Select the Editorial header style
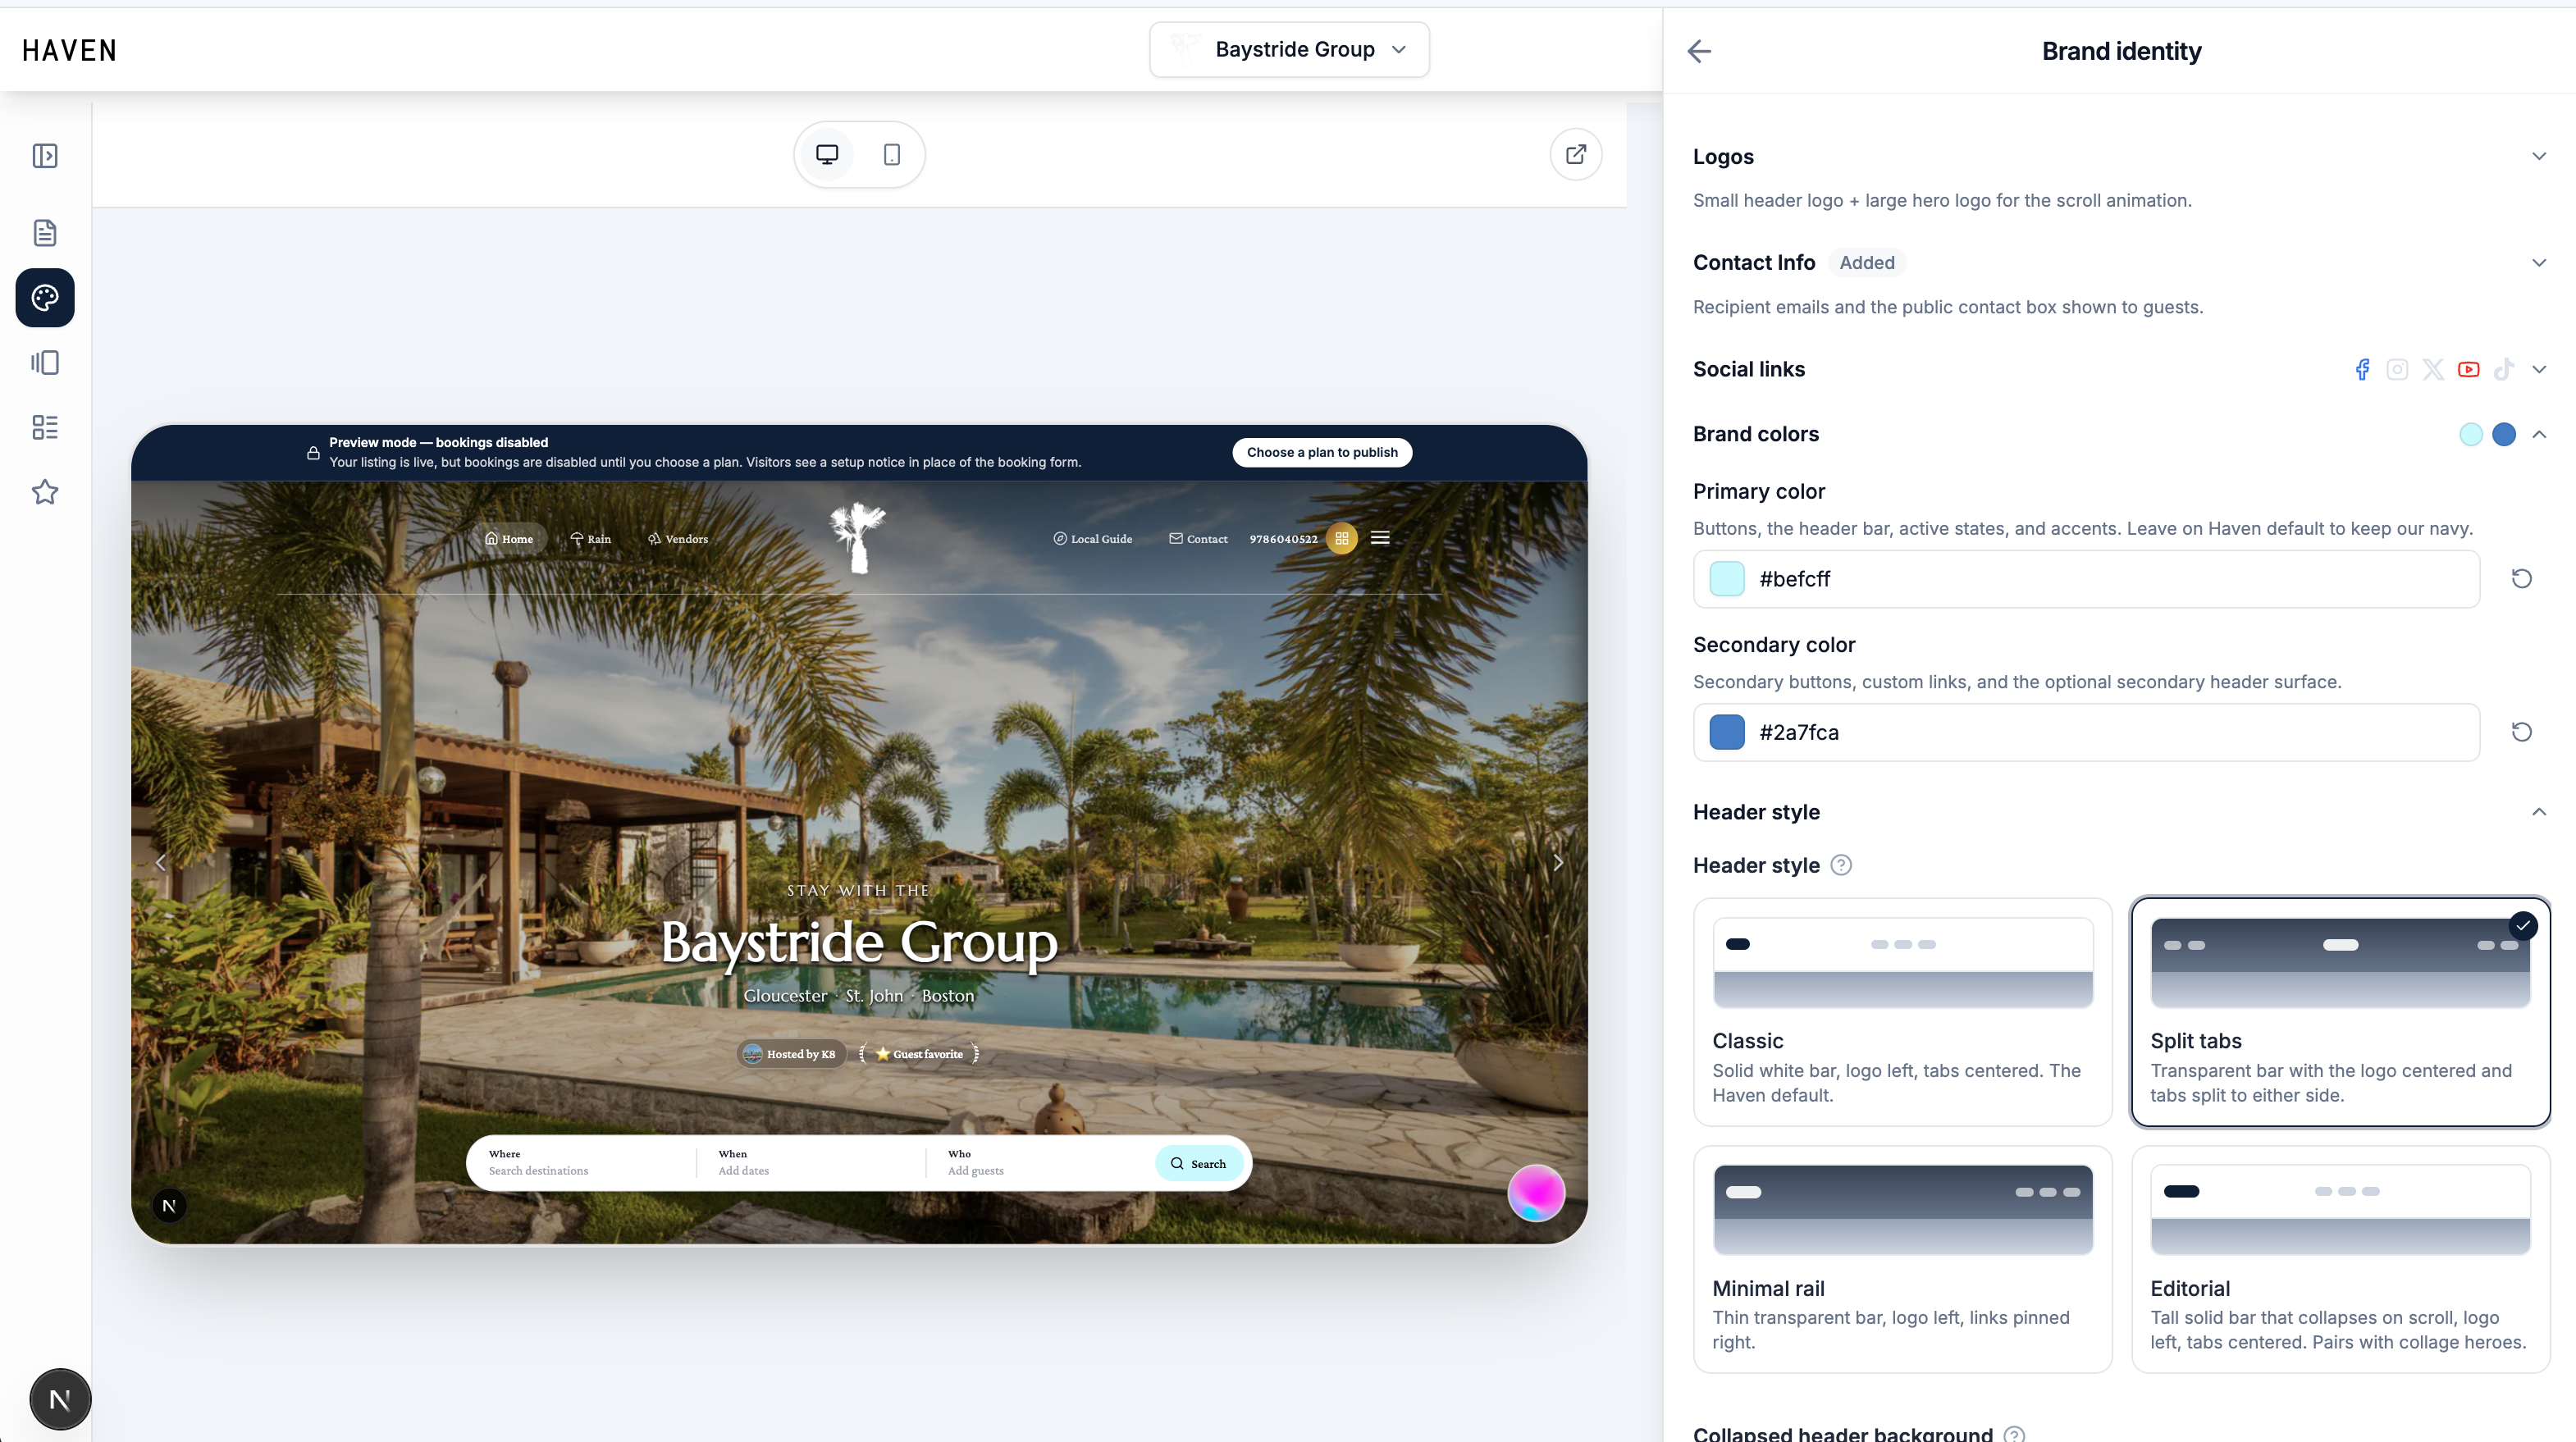 2340,1259
